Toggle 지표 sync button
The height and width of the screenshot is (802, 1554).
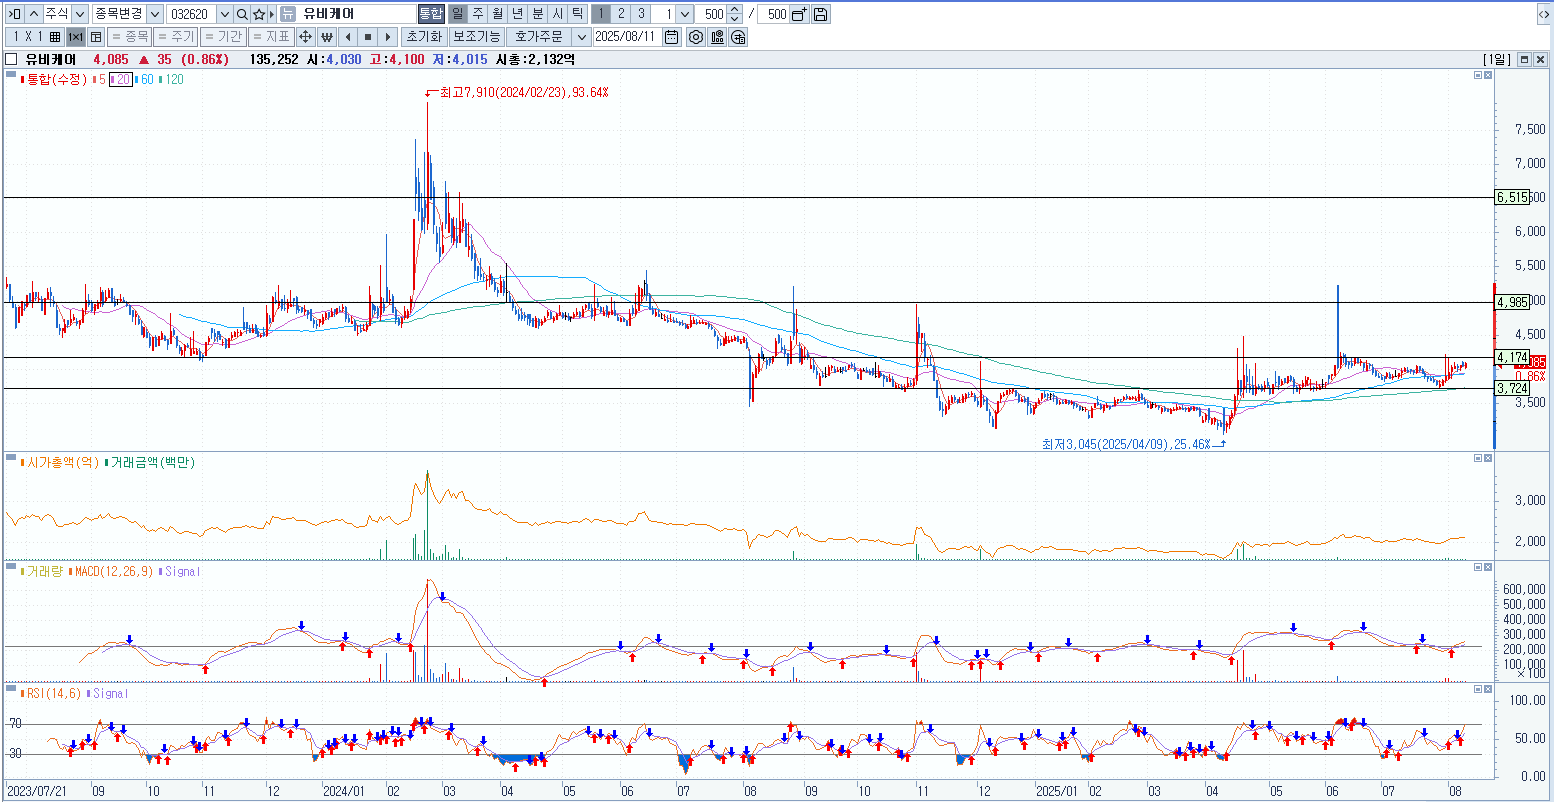pos(270,37)
